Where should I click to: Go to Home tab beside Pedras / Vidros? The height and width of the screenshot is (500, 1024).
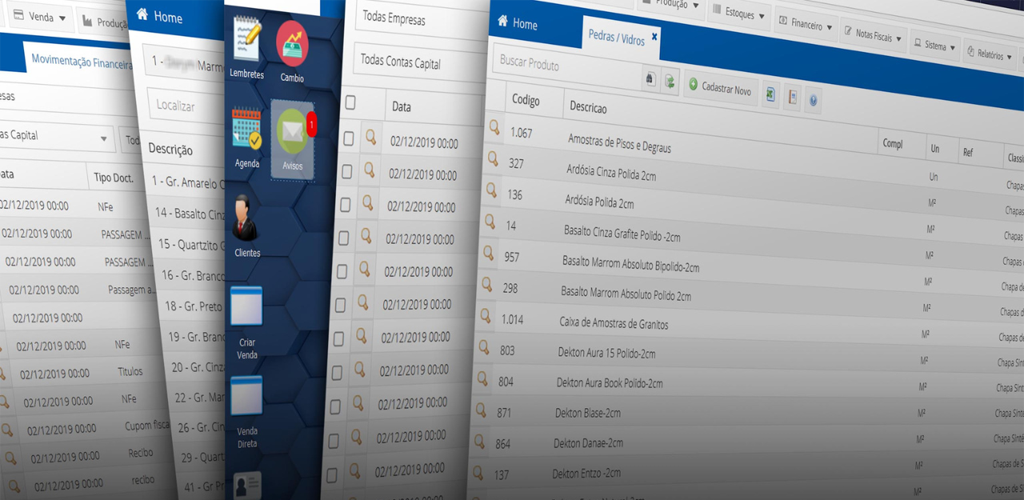tap(517, 23)
